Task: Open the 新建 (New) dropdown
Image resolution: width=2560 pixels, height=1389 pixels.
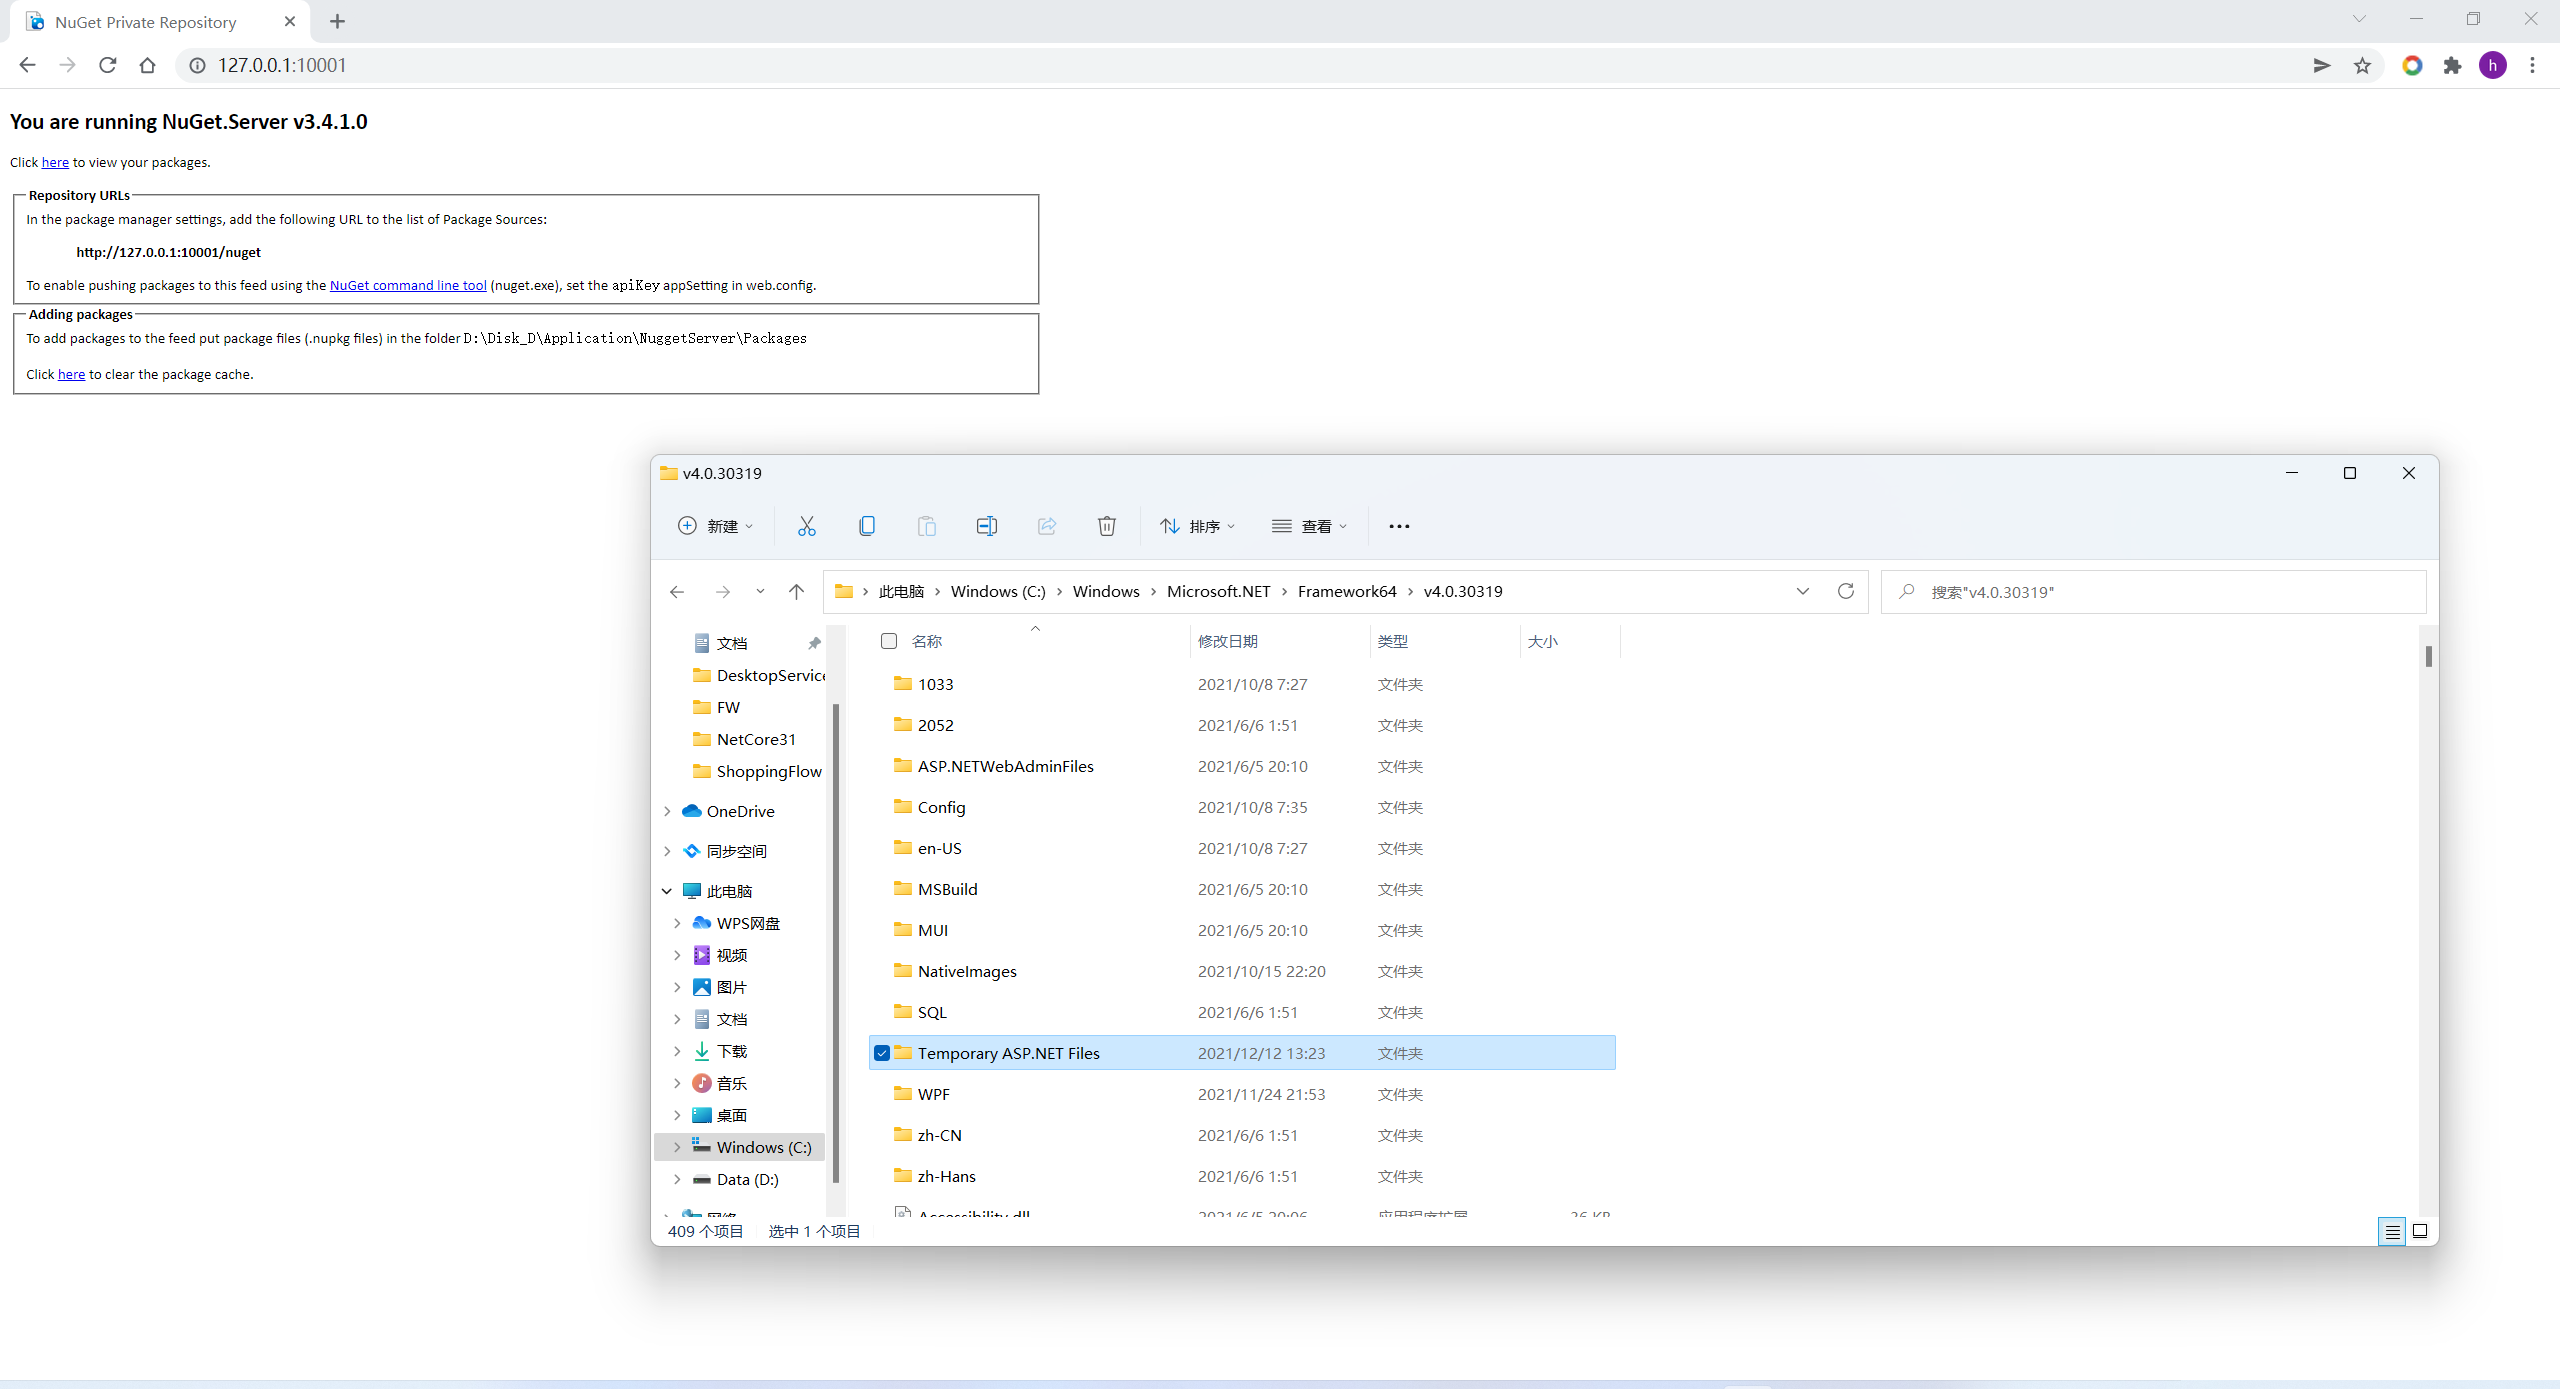Action: click(x=716, y=526)
